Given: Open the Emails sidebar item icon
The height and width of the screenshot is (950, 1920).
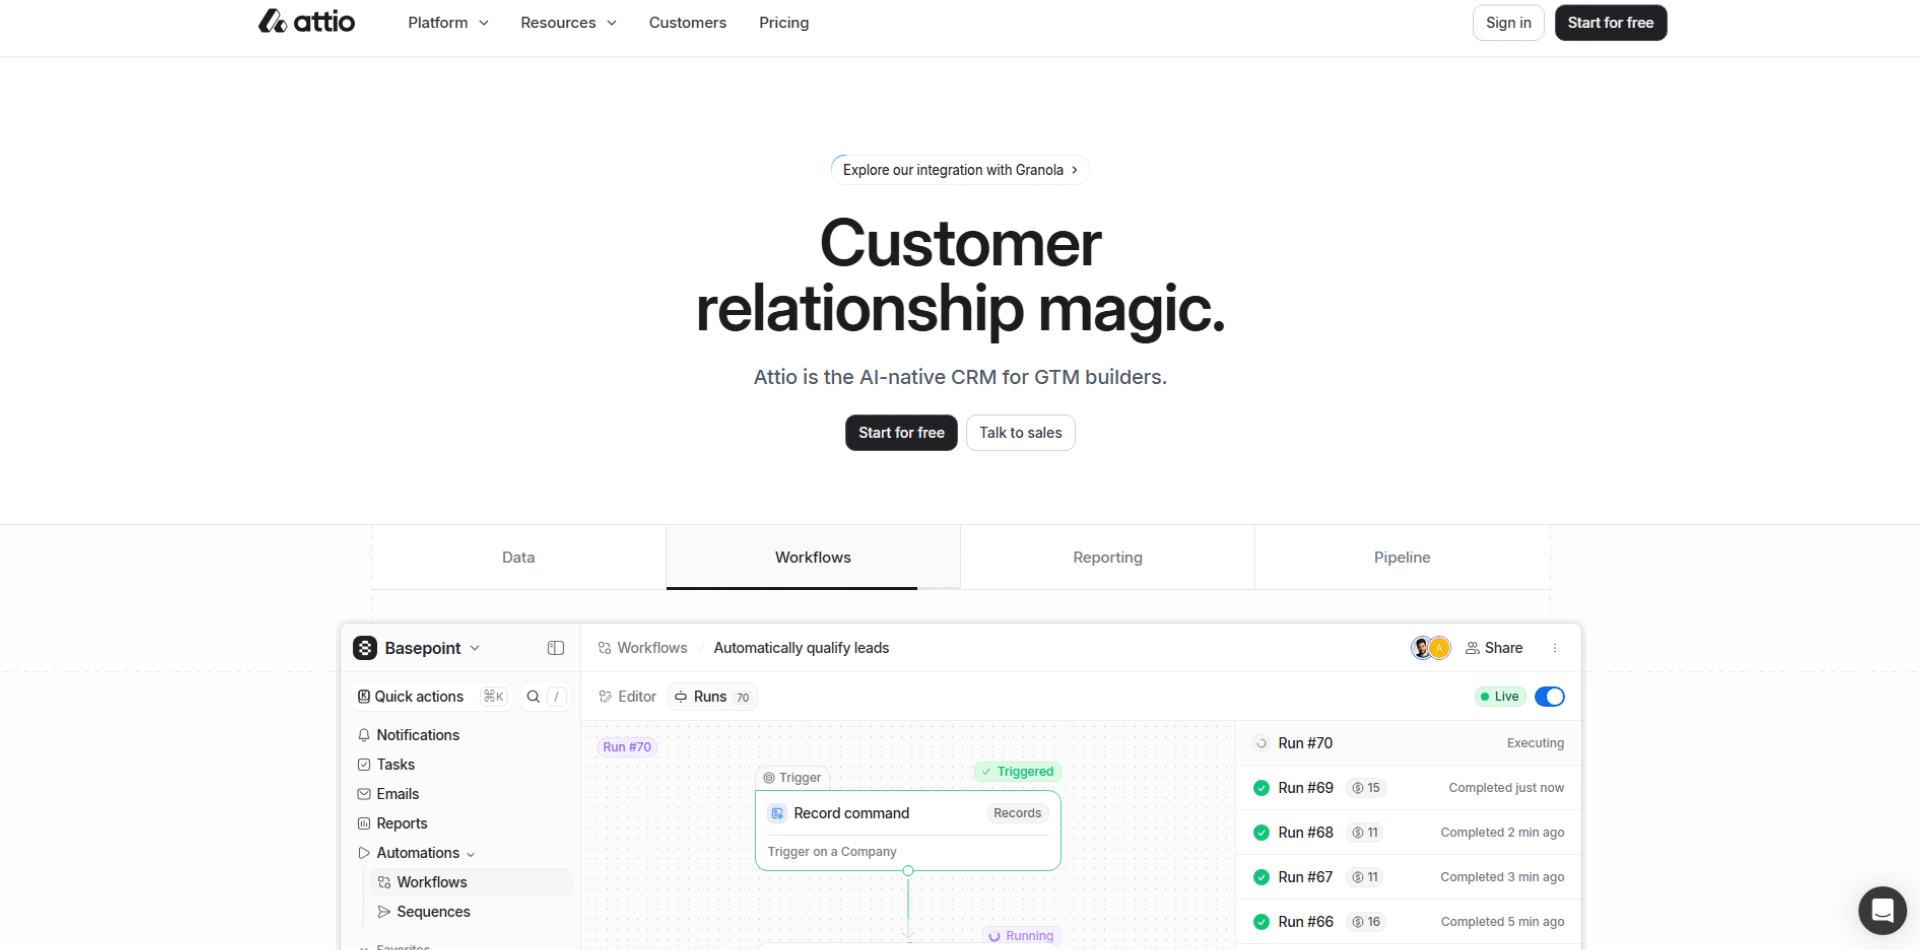Looking at the screenshot, I should [364, 793].
